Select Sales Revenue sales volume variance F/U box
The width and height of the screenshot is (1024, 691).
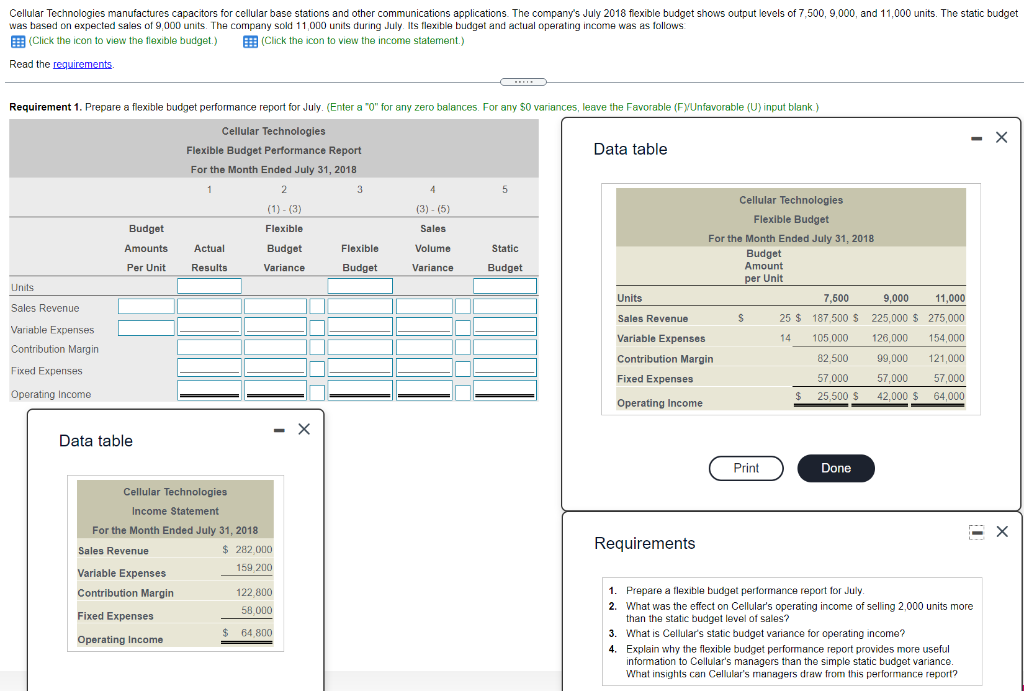click(x=463, y=306)
